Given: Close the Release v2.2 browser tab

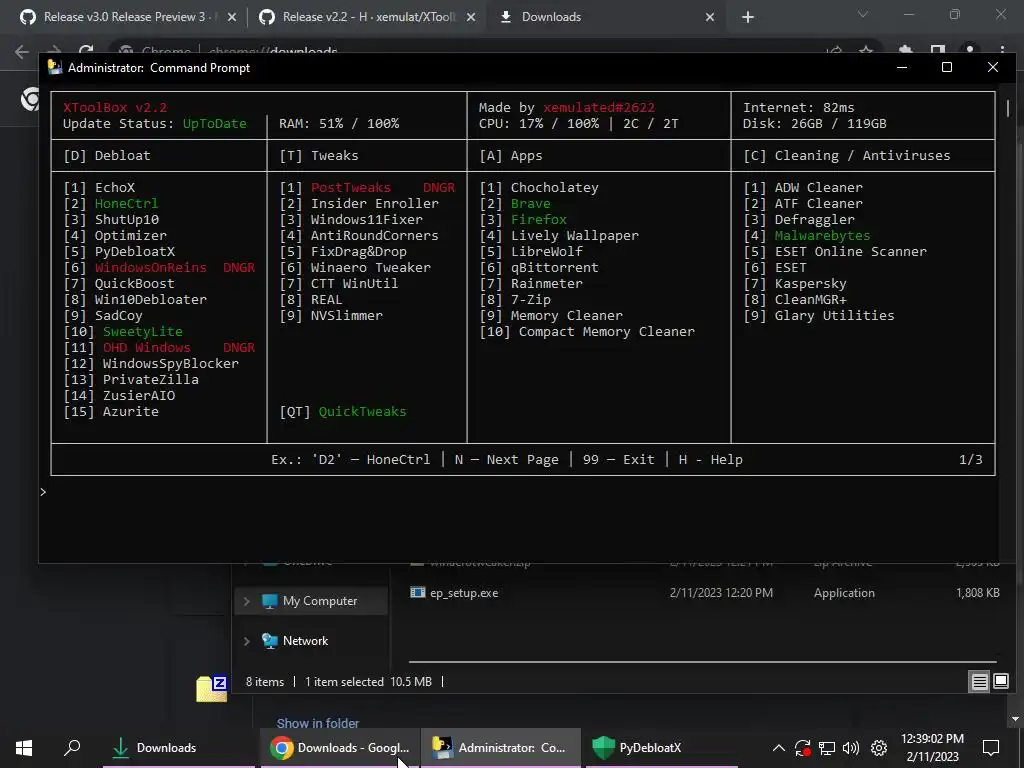Looking at the screenshot, I should pos(471,17).
